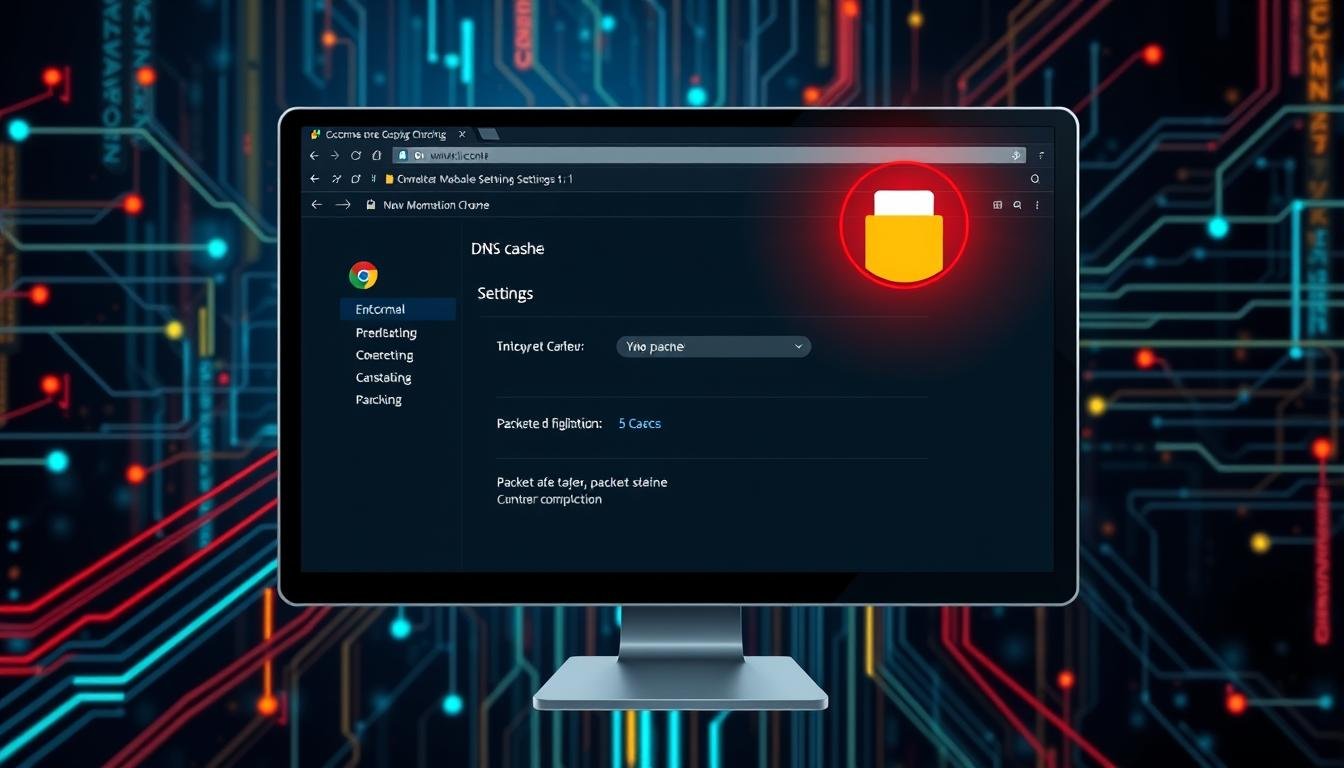Open the yellow folder bookmark icon
Viewport: 1344px width, 768px height.
389,179
